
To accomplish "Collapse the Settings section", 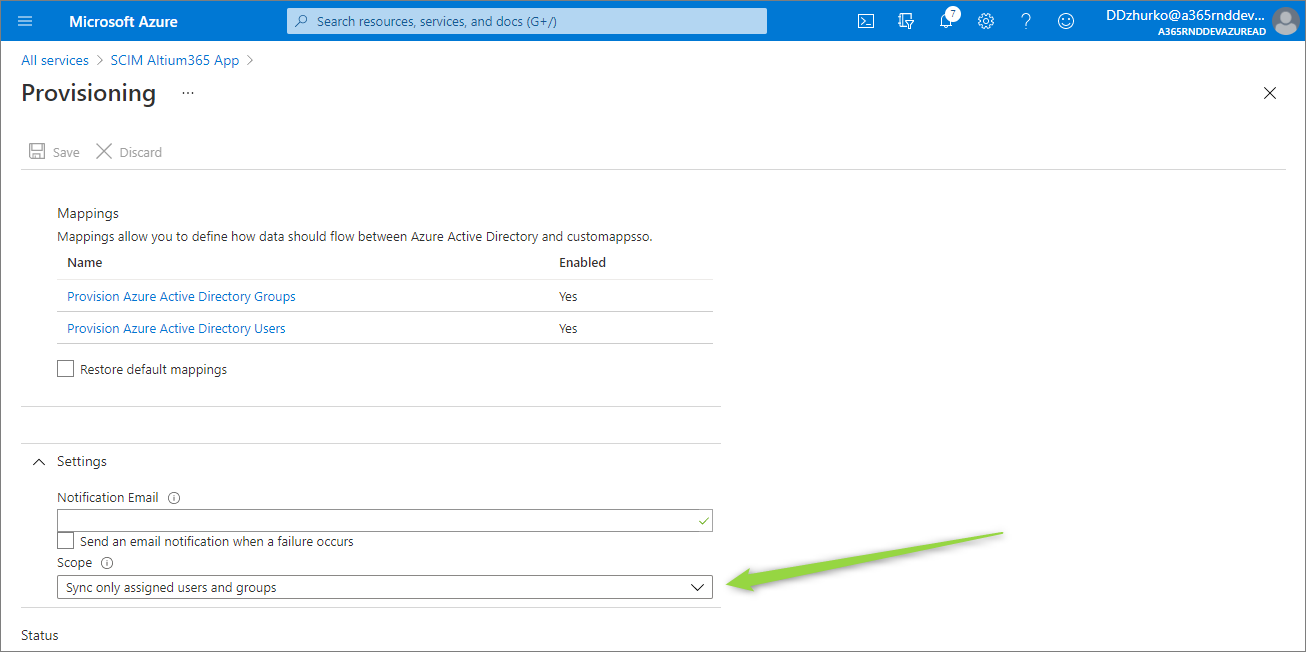I will point(39,462).
